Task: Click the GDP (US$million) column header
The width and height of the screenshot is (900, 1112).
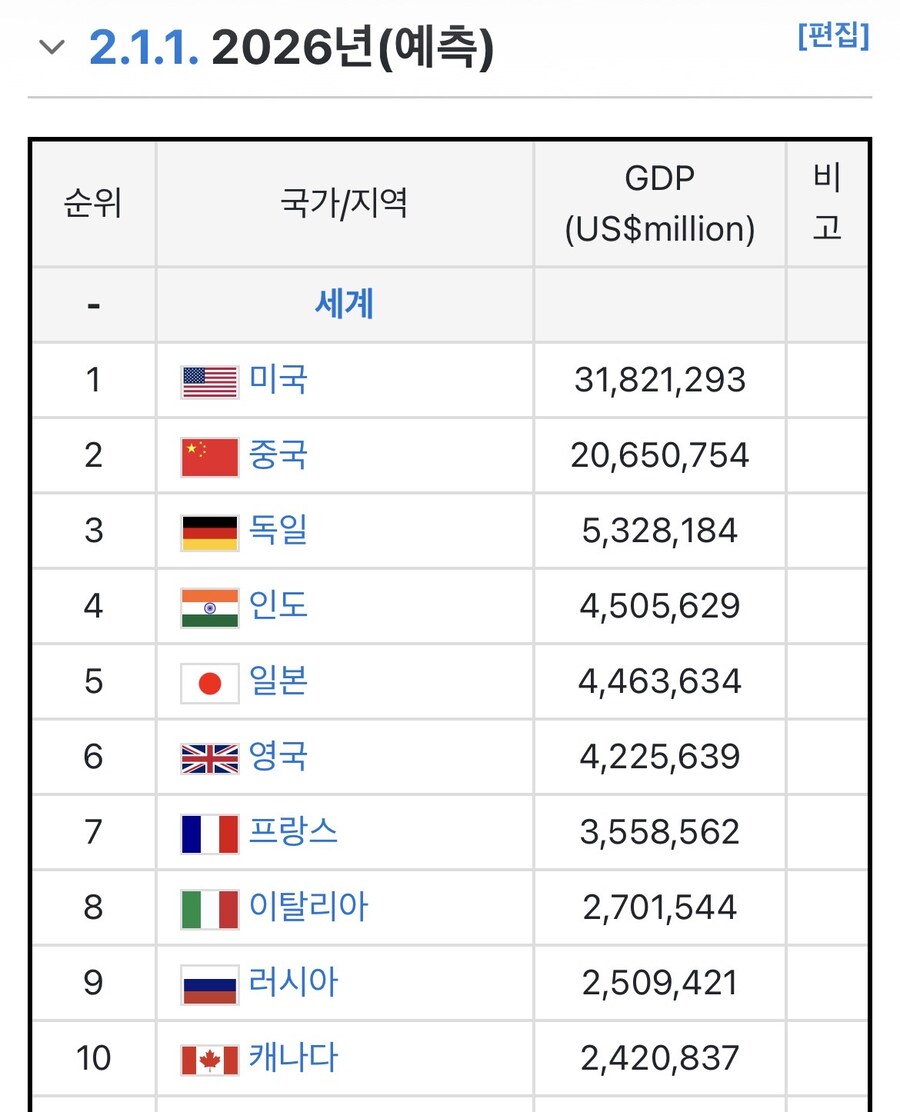Action: [659, 203]
